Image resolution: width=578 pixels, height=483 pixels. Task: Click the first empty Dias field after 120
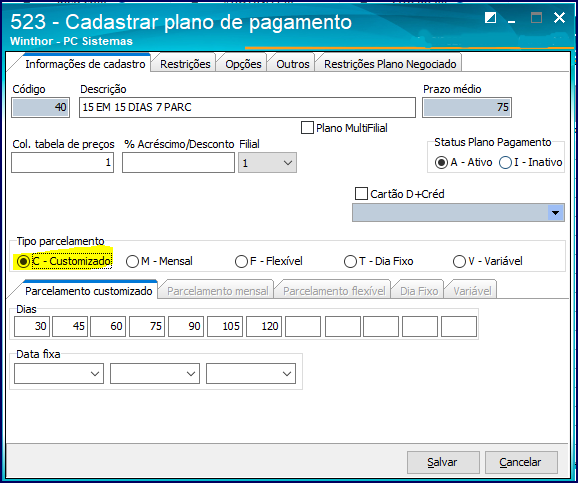click(x=303, y=326)
